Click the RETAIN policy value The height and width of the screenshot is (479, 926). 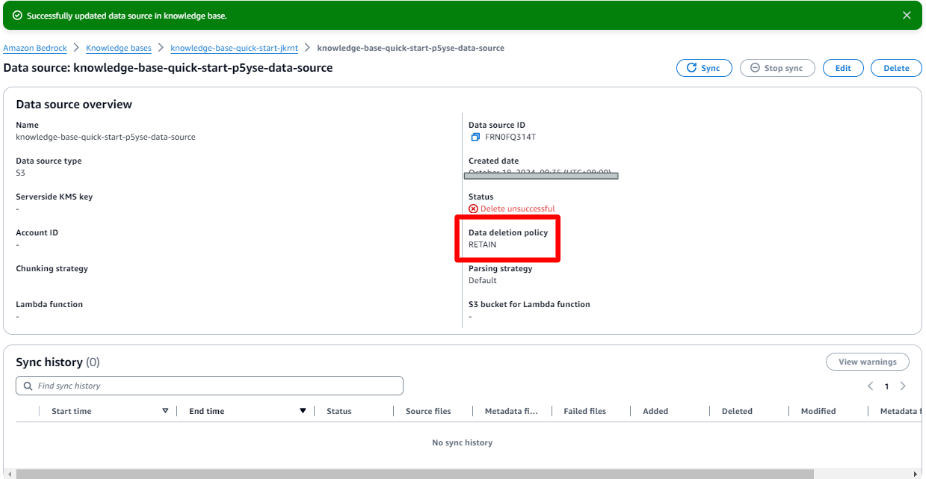(482, 244)
